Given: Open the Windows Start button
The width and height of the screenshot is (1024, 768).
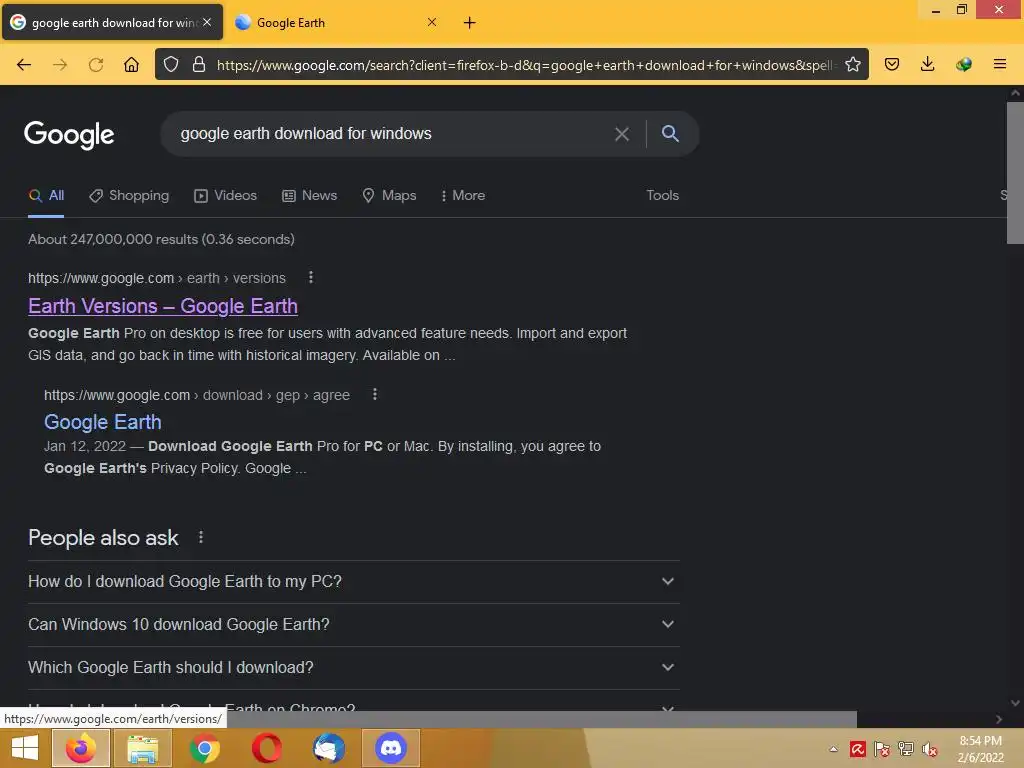Looking at the screenshot, I should 25,748.
